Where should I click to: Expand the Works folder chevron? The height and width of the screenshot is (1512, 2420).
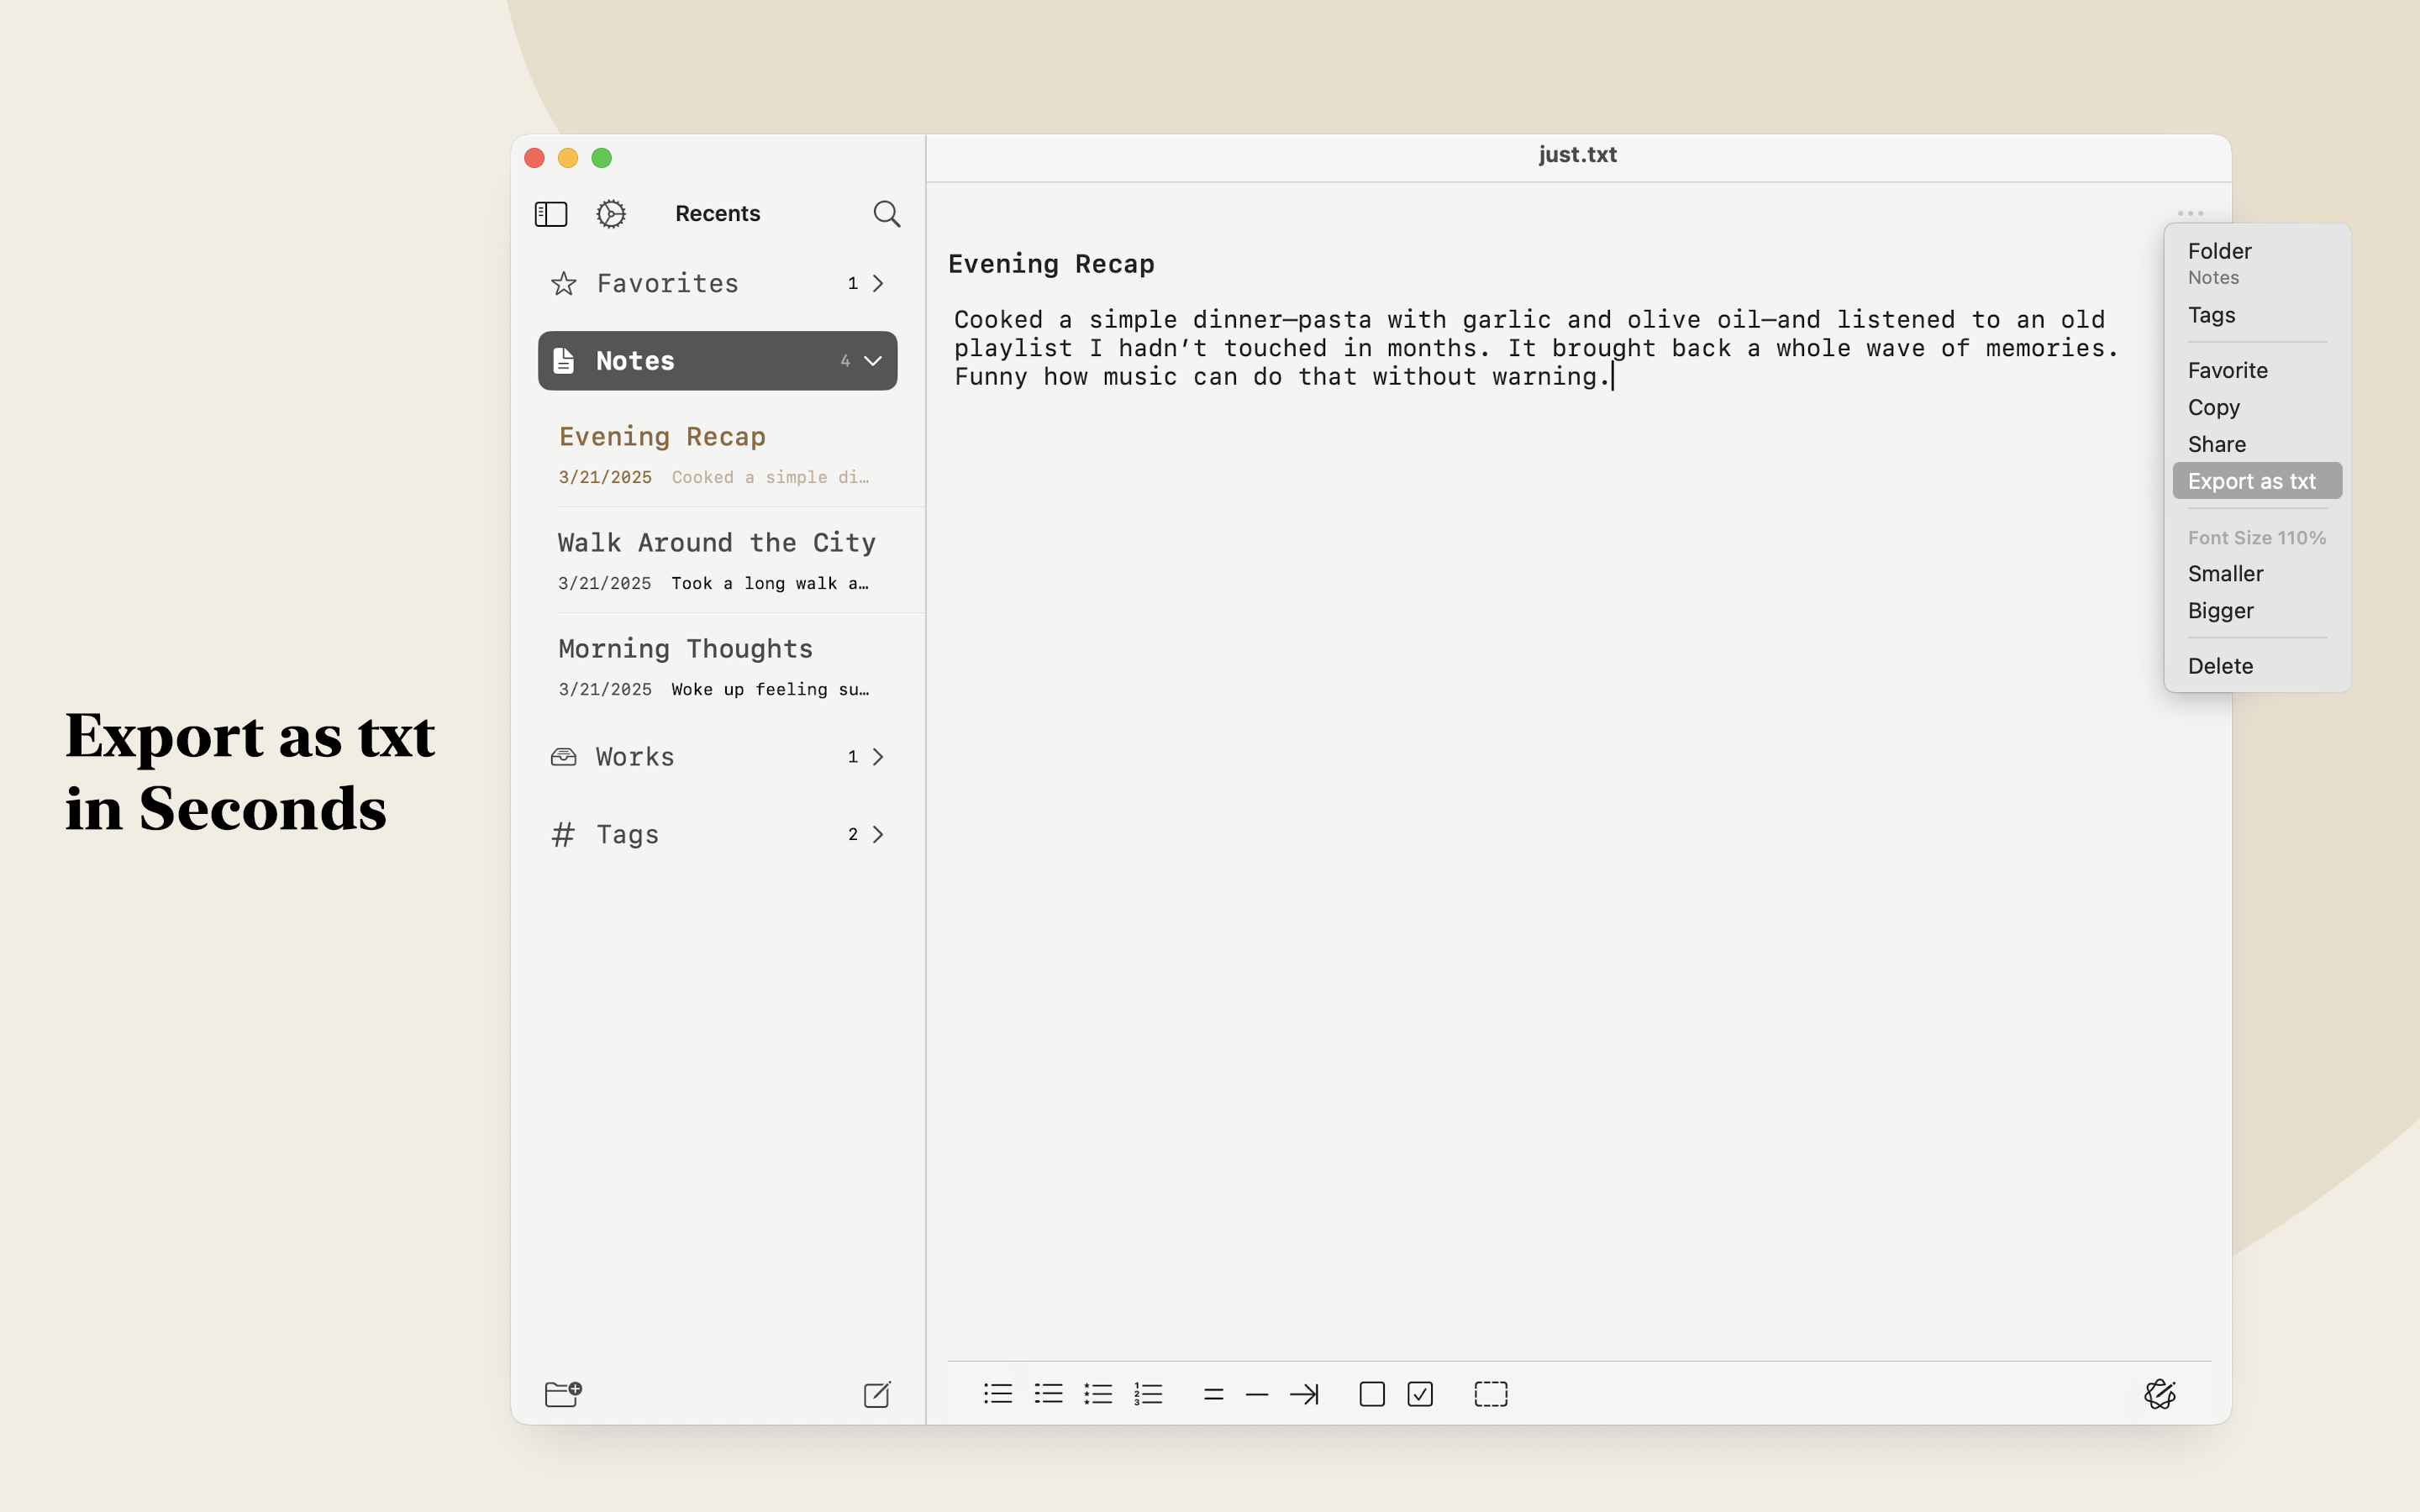pyautogui.click(x=878, y=757)
